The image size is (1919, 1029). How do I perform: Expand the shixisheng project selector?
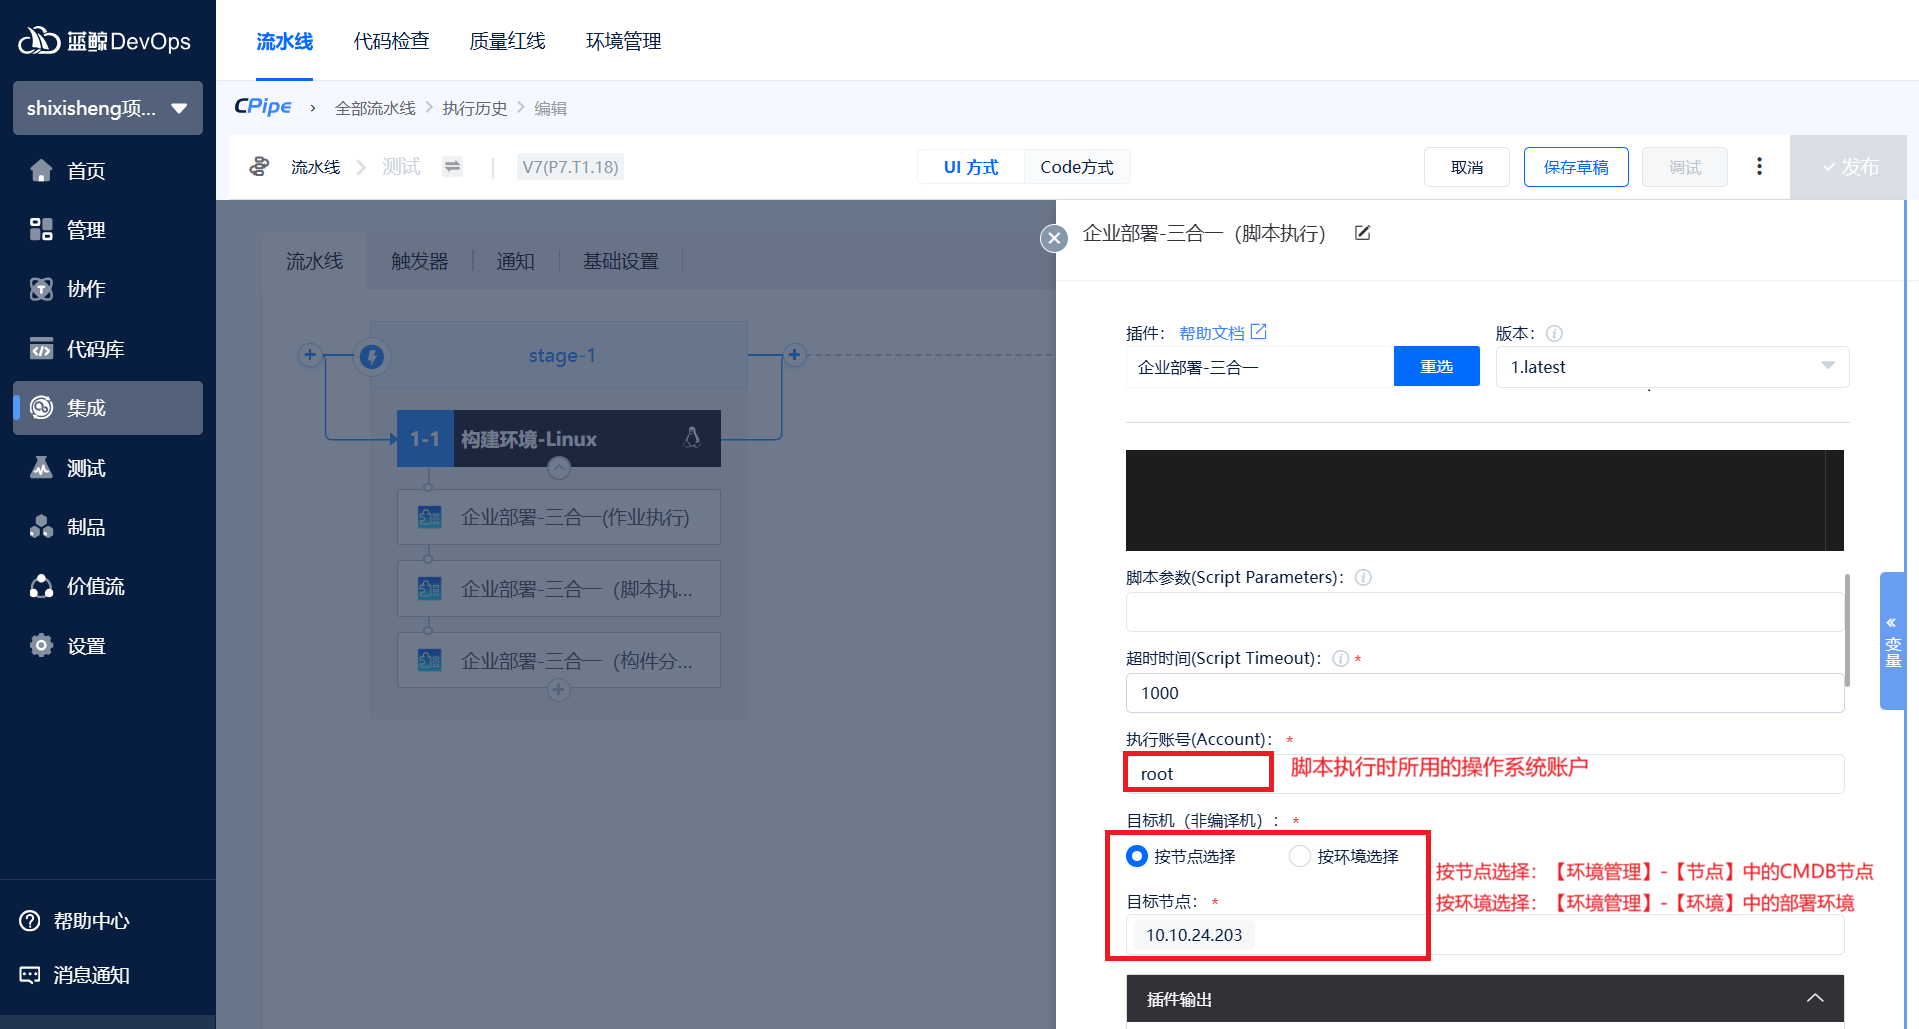click(107, 108)
